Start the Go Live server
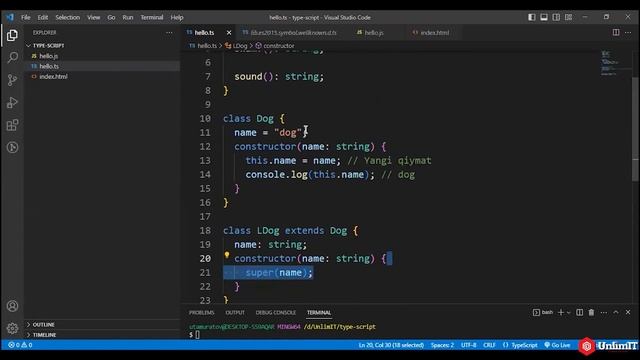The height and width of the screenshot is (360, 640). pyautogui.click(x=557, y=345)
